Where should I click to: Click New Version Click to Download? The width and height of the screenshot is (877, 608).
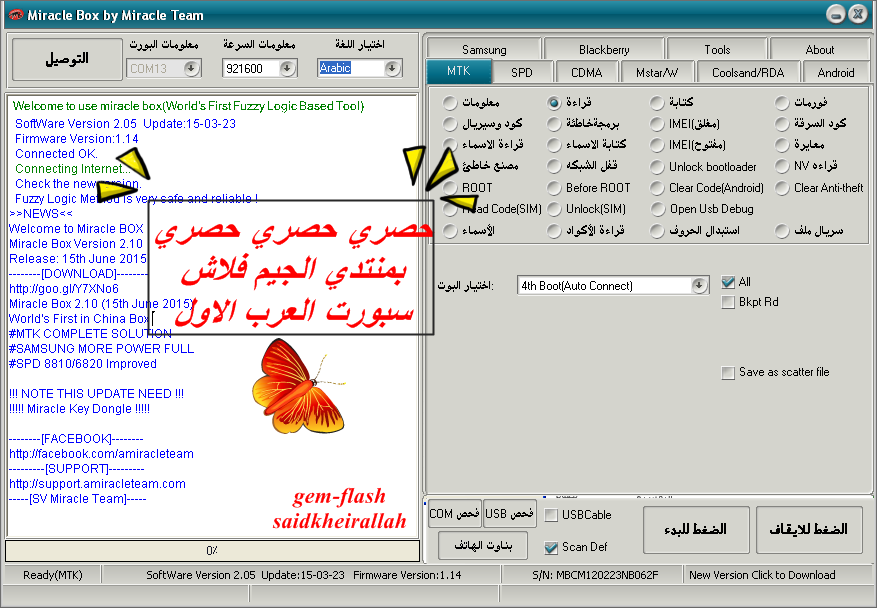pyautogui.click(x=762, y=575)
